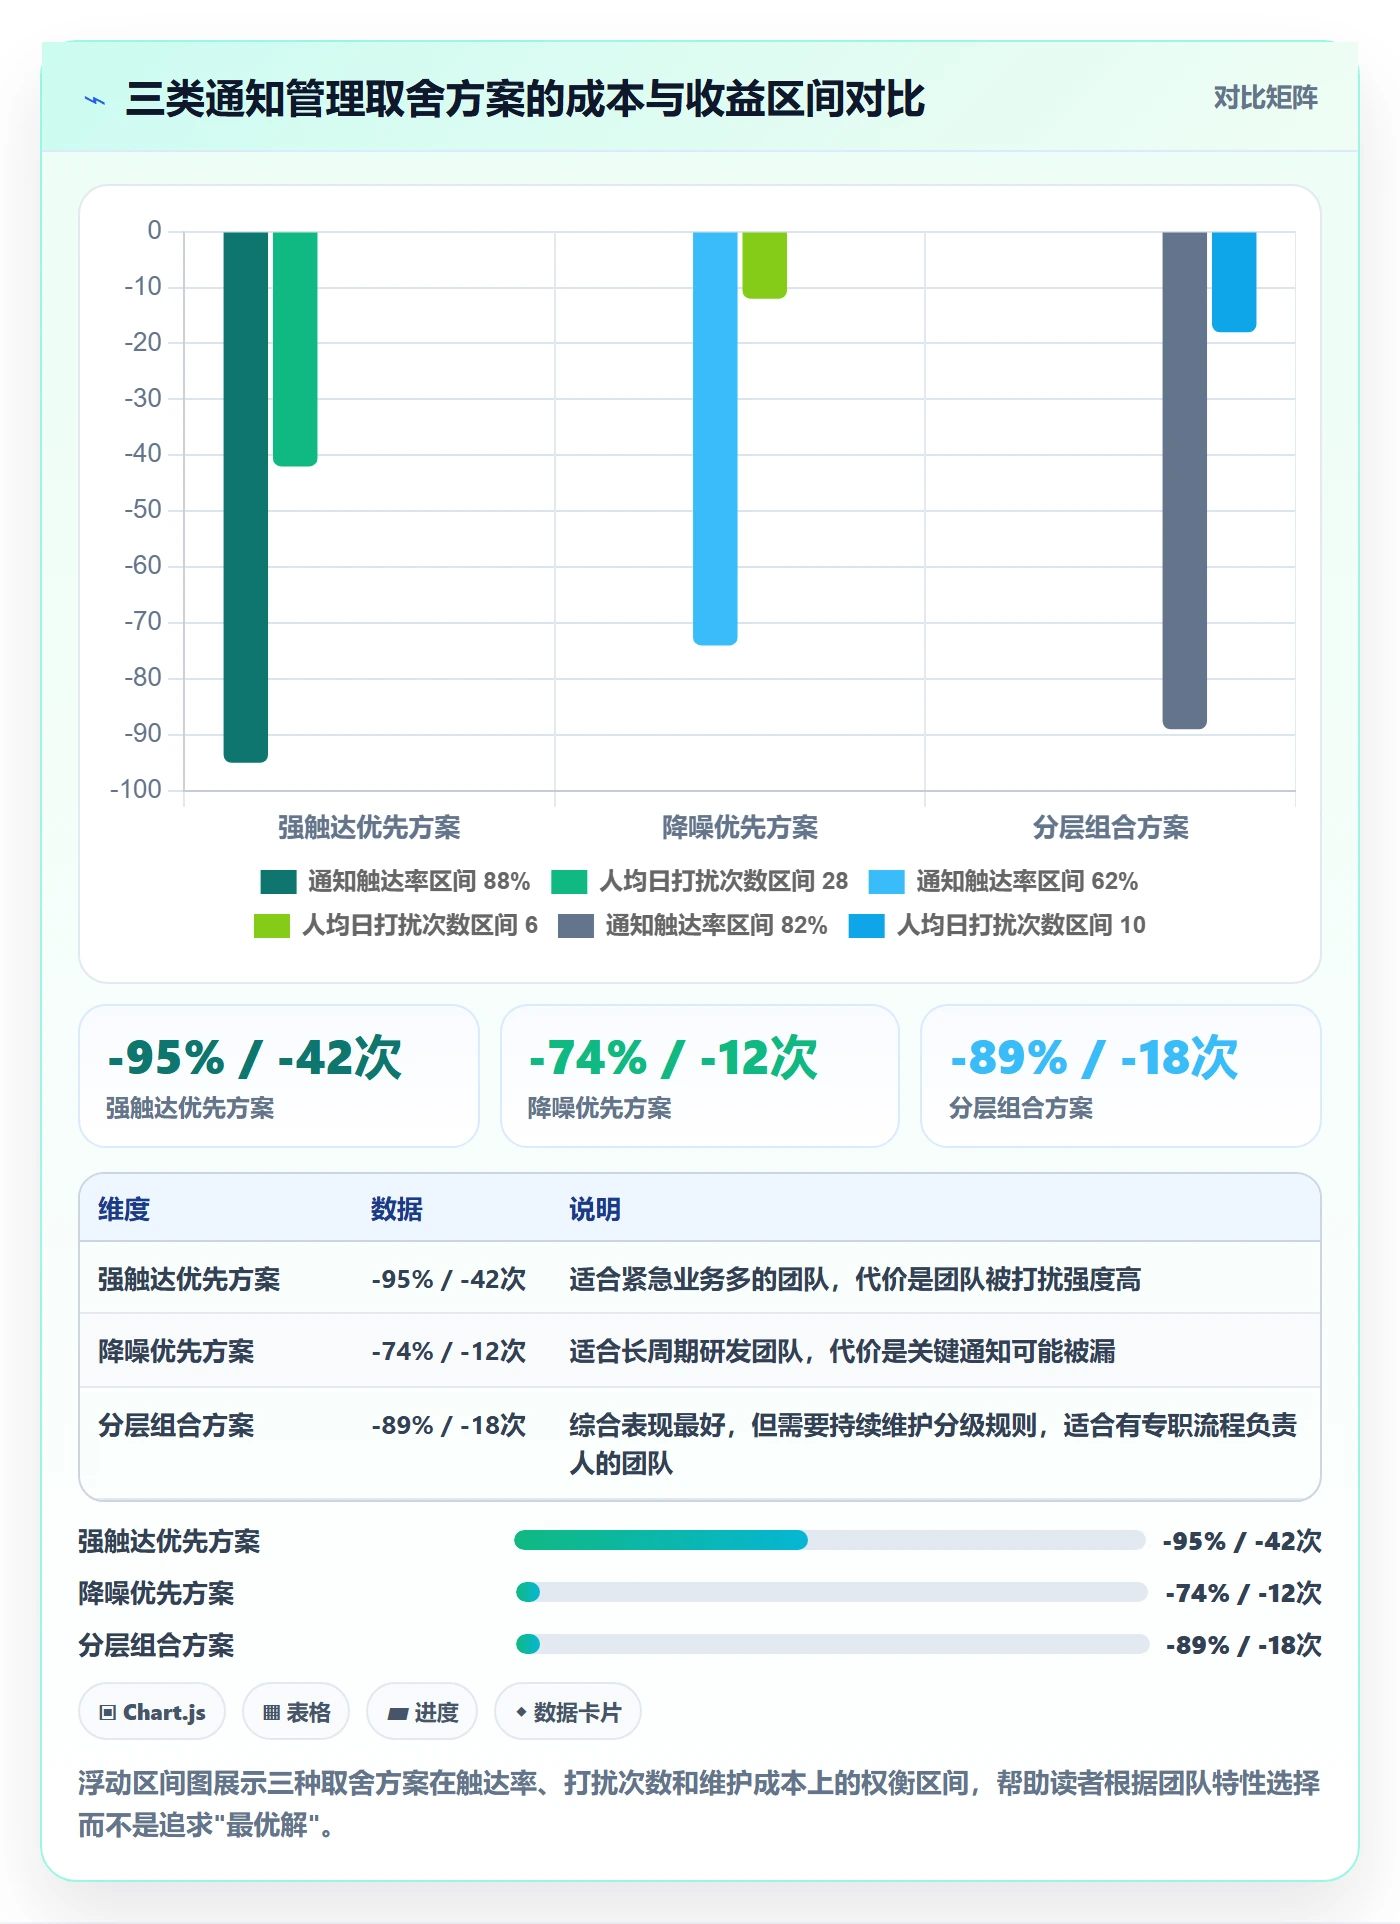Click the blue swatch for 人均日打扰次数区间 10

(866, 926)
